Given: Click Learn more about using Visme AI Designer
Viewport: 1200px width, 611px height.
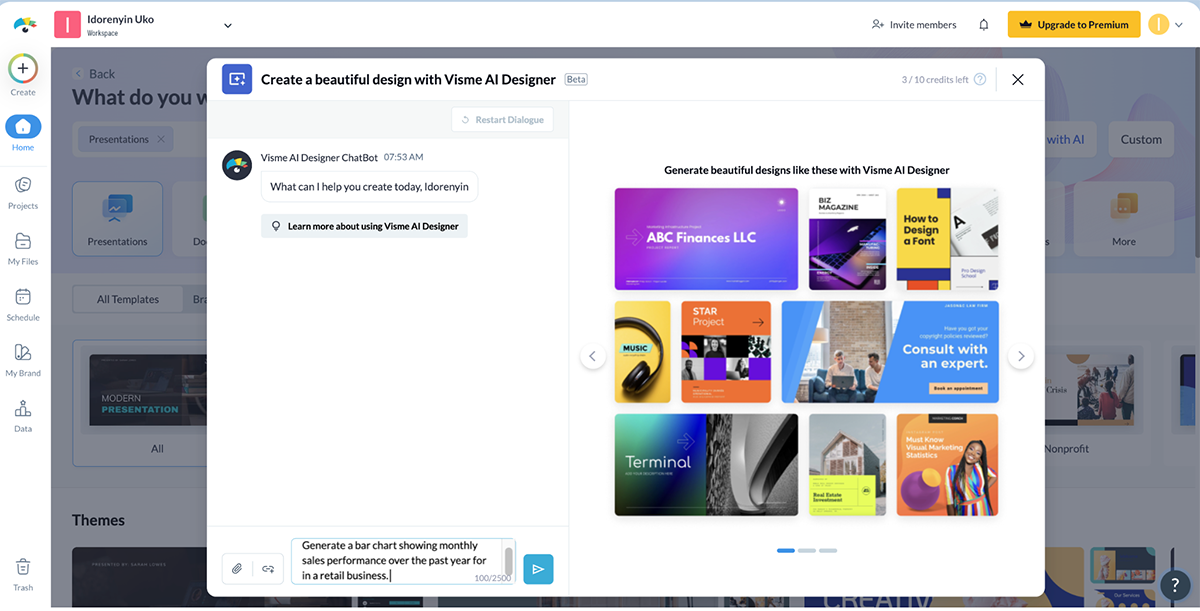Looking at the screenshot, I should pyautogui.click(x=364, y=225).
